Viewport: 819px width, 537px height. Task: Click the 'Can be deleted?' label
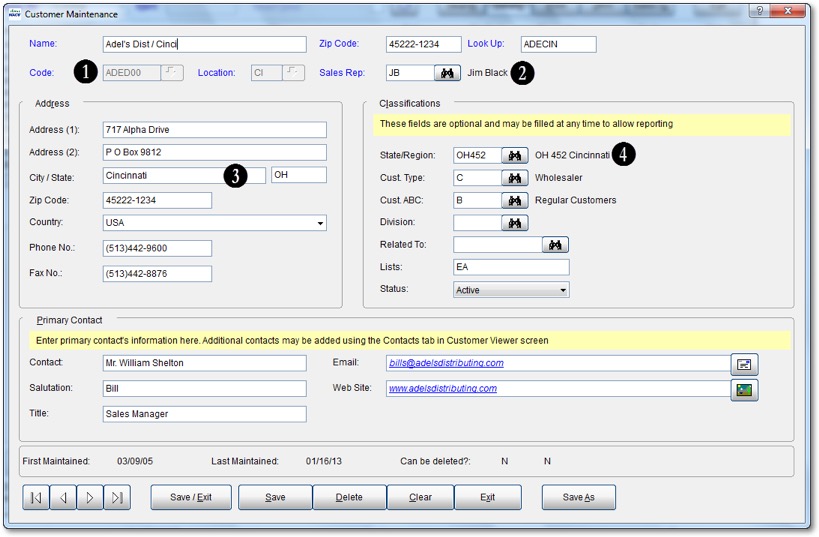[x=435, y=462]
